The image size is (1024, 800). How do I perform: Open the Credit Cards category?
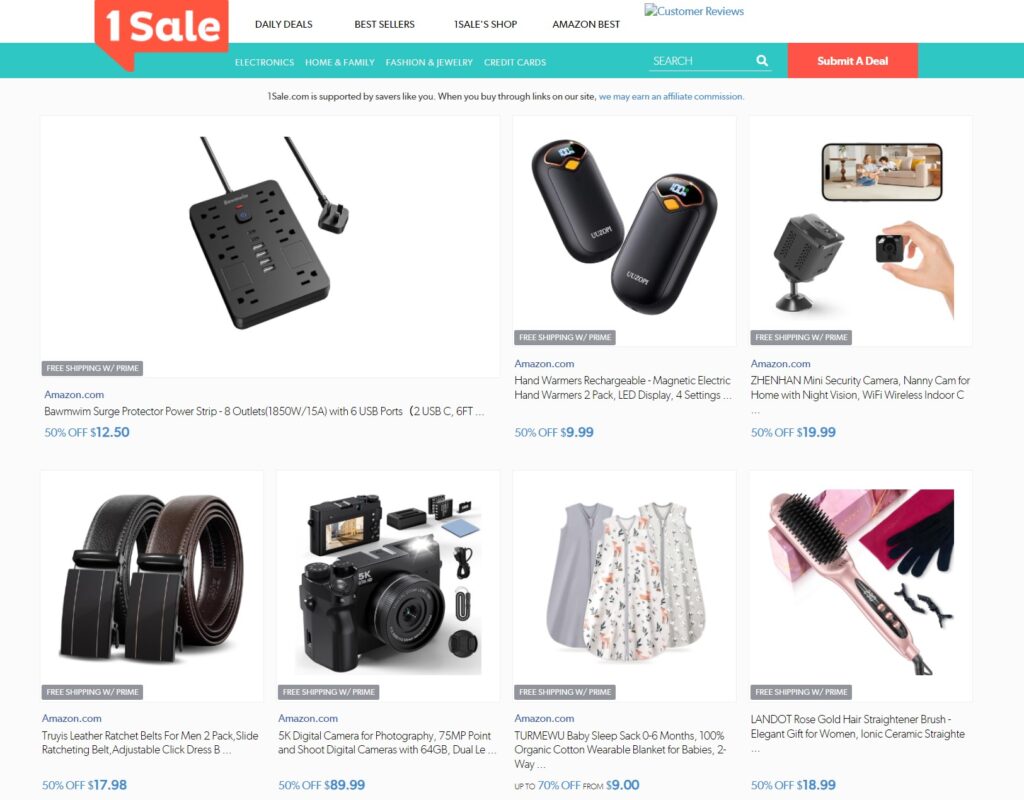click(x=515, y=62)
